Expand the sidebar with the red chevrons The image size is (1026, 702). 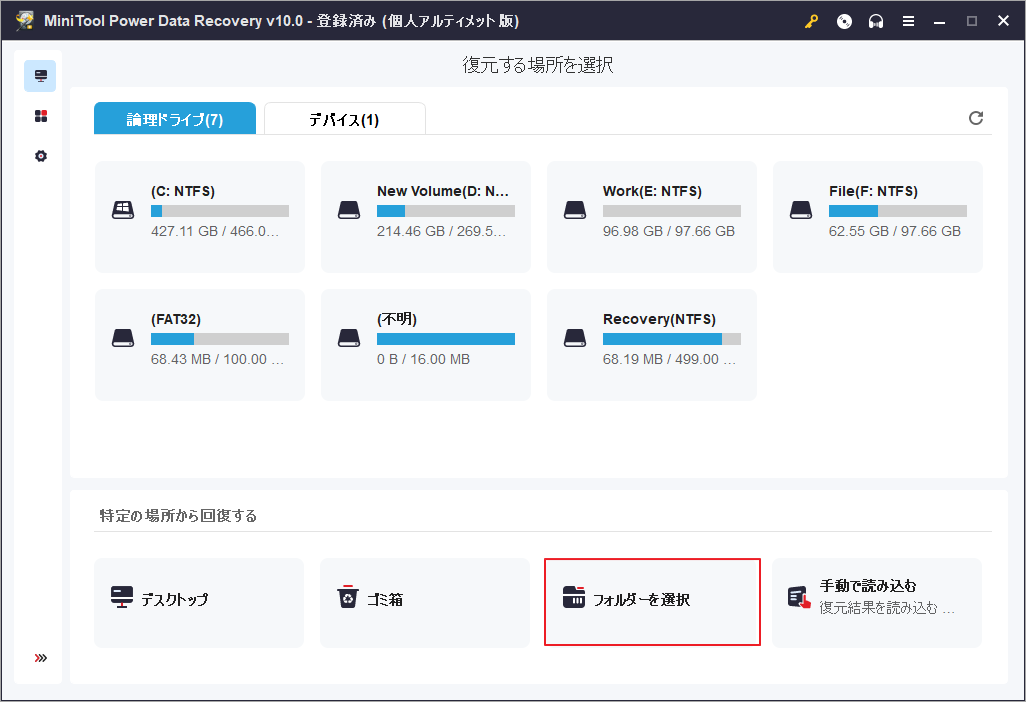(40, 658)
